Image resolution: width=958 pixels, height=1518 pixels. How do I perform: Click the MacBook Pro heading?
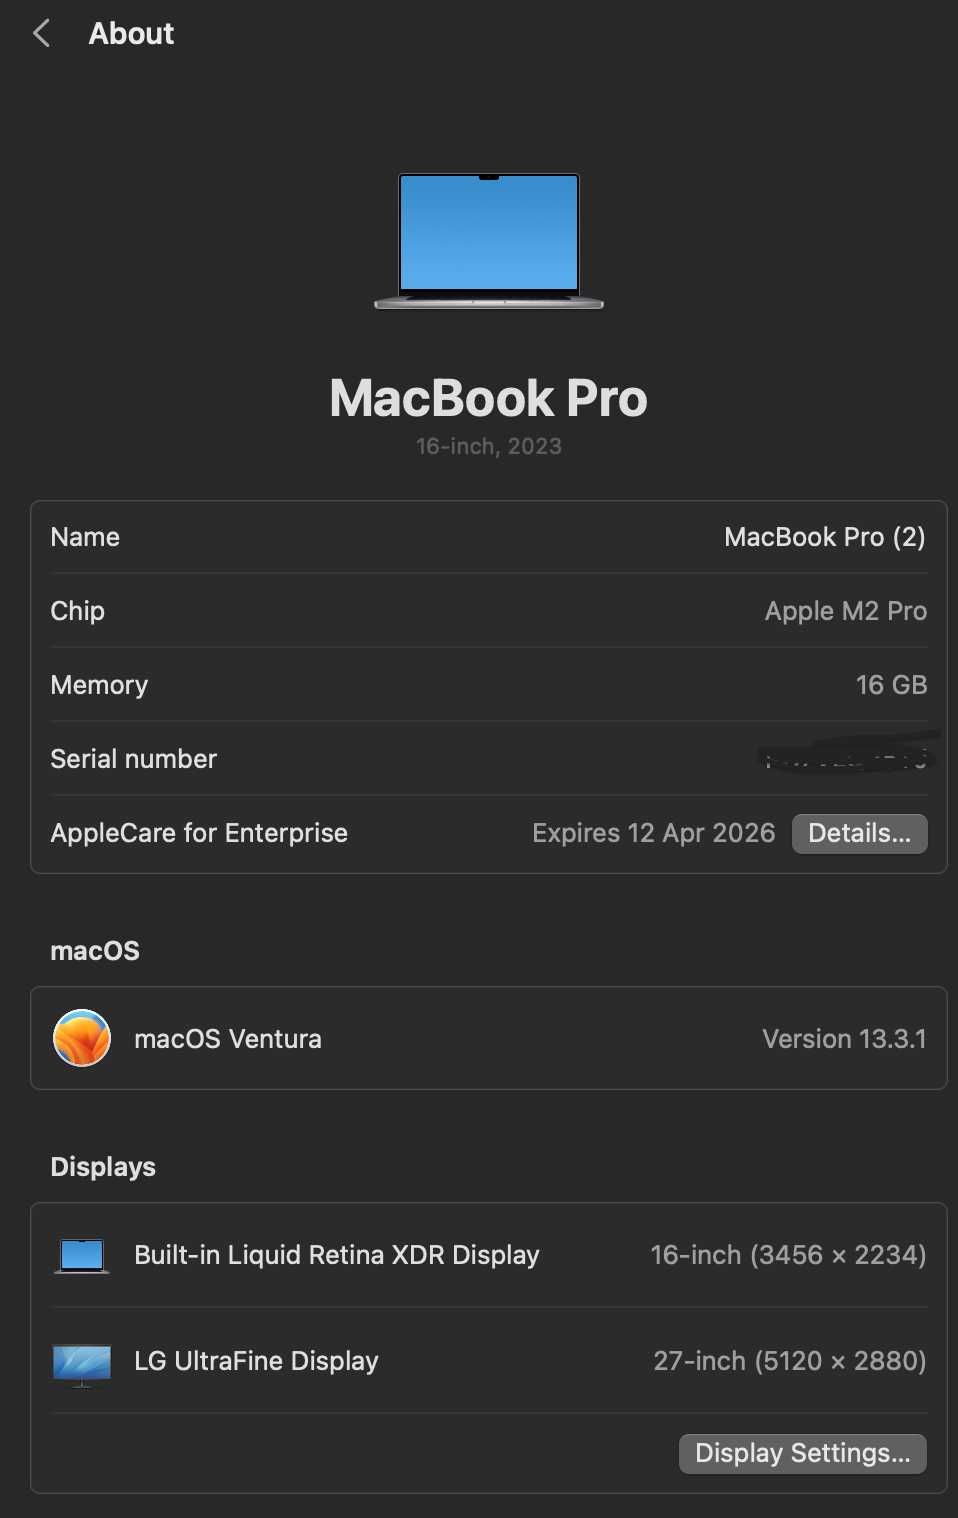coord(489,398)
